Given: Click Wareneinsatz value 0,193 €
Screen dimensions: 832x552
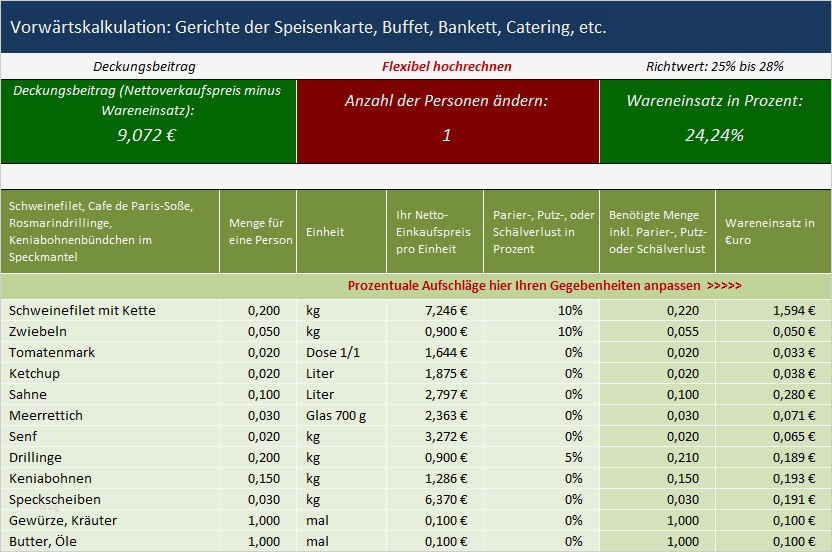Looking at the screenshot, I should [x=794, y=479].
